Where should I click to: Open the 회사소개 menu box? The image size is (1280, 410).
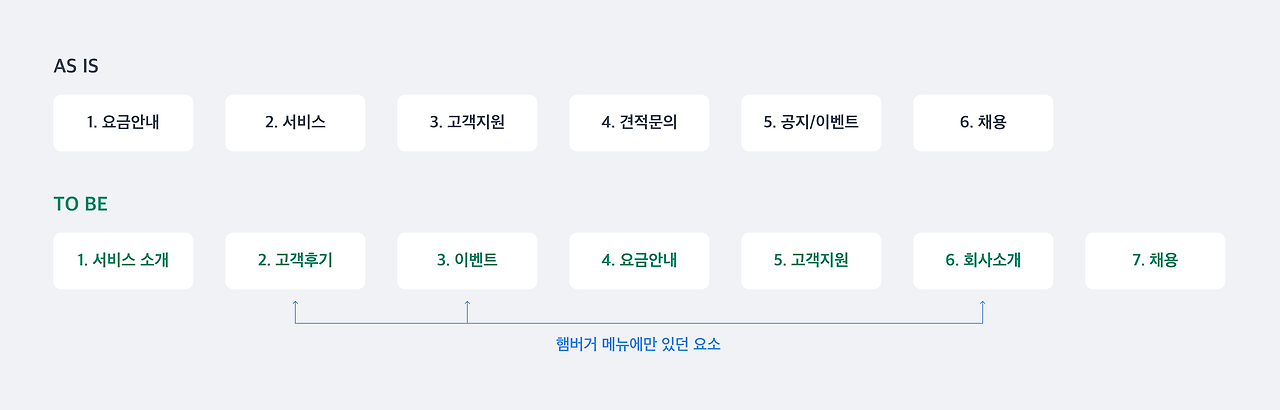tap(983, 261)
